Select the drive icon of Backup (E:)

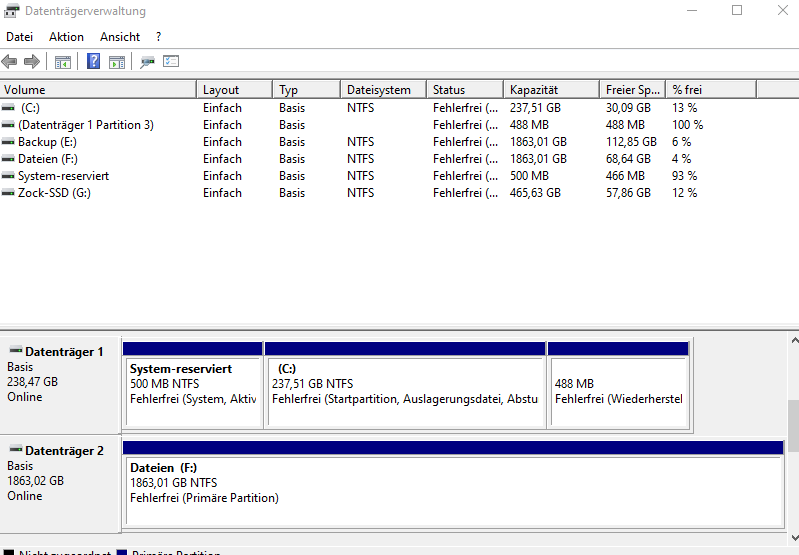8,142
